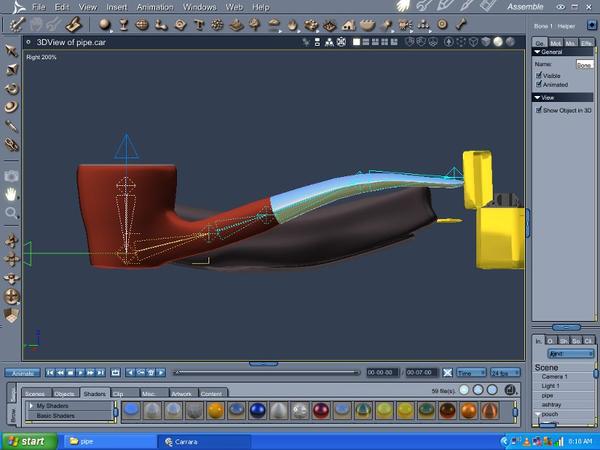
Task: Jump to the animation start
Action: 50,372
